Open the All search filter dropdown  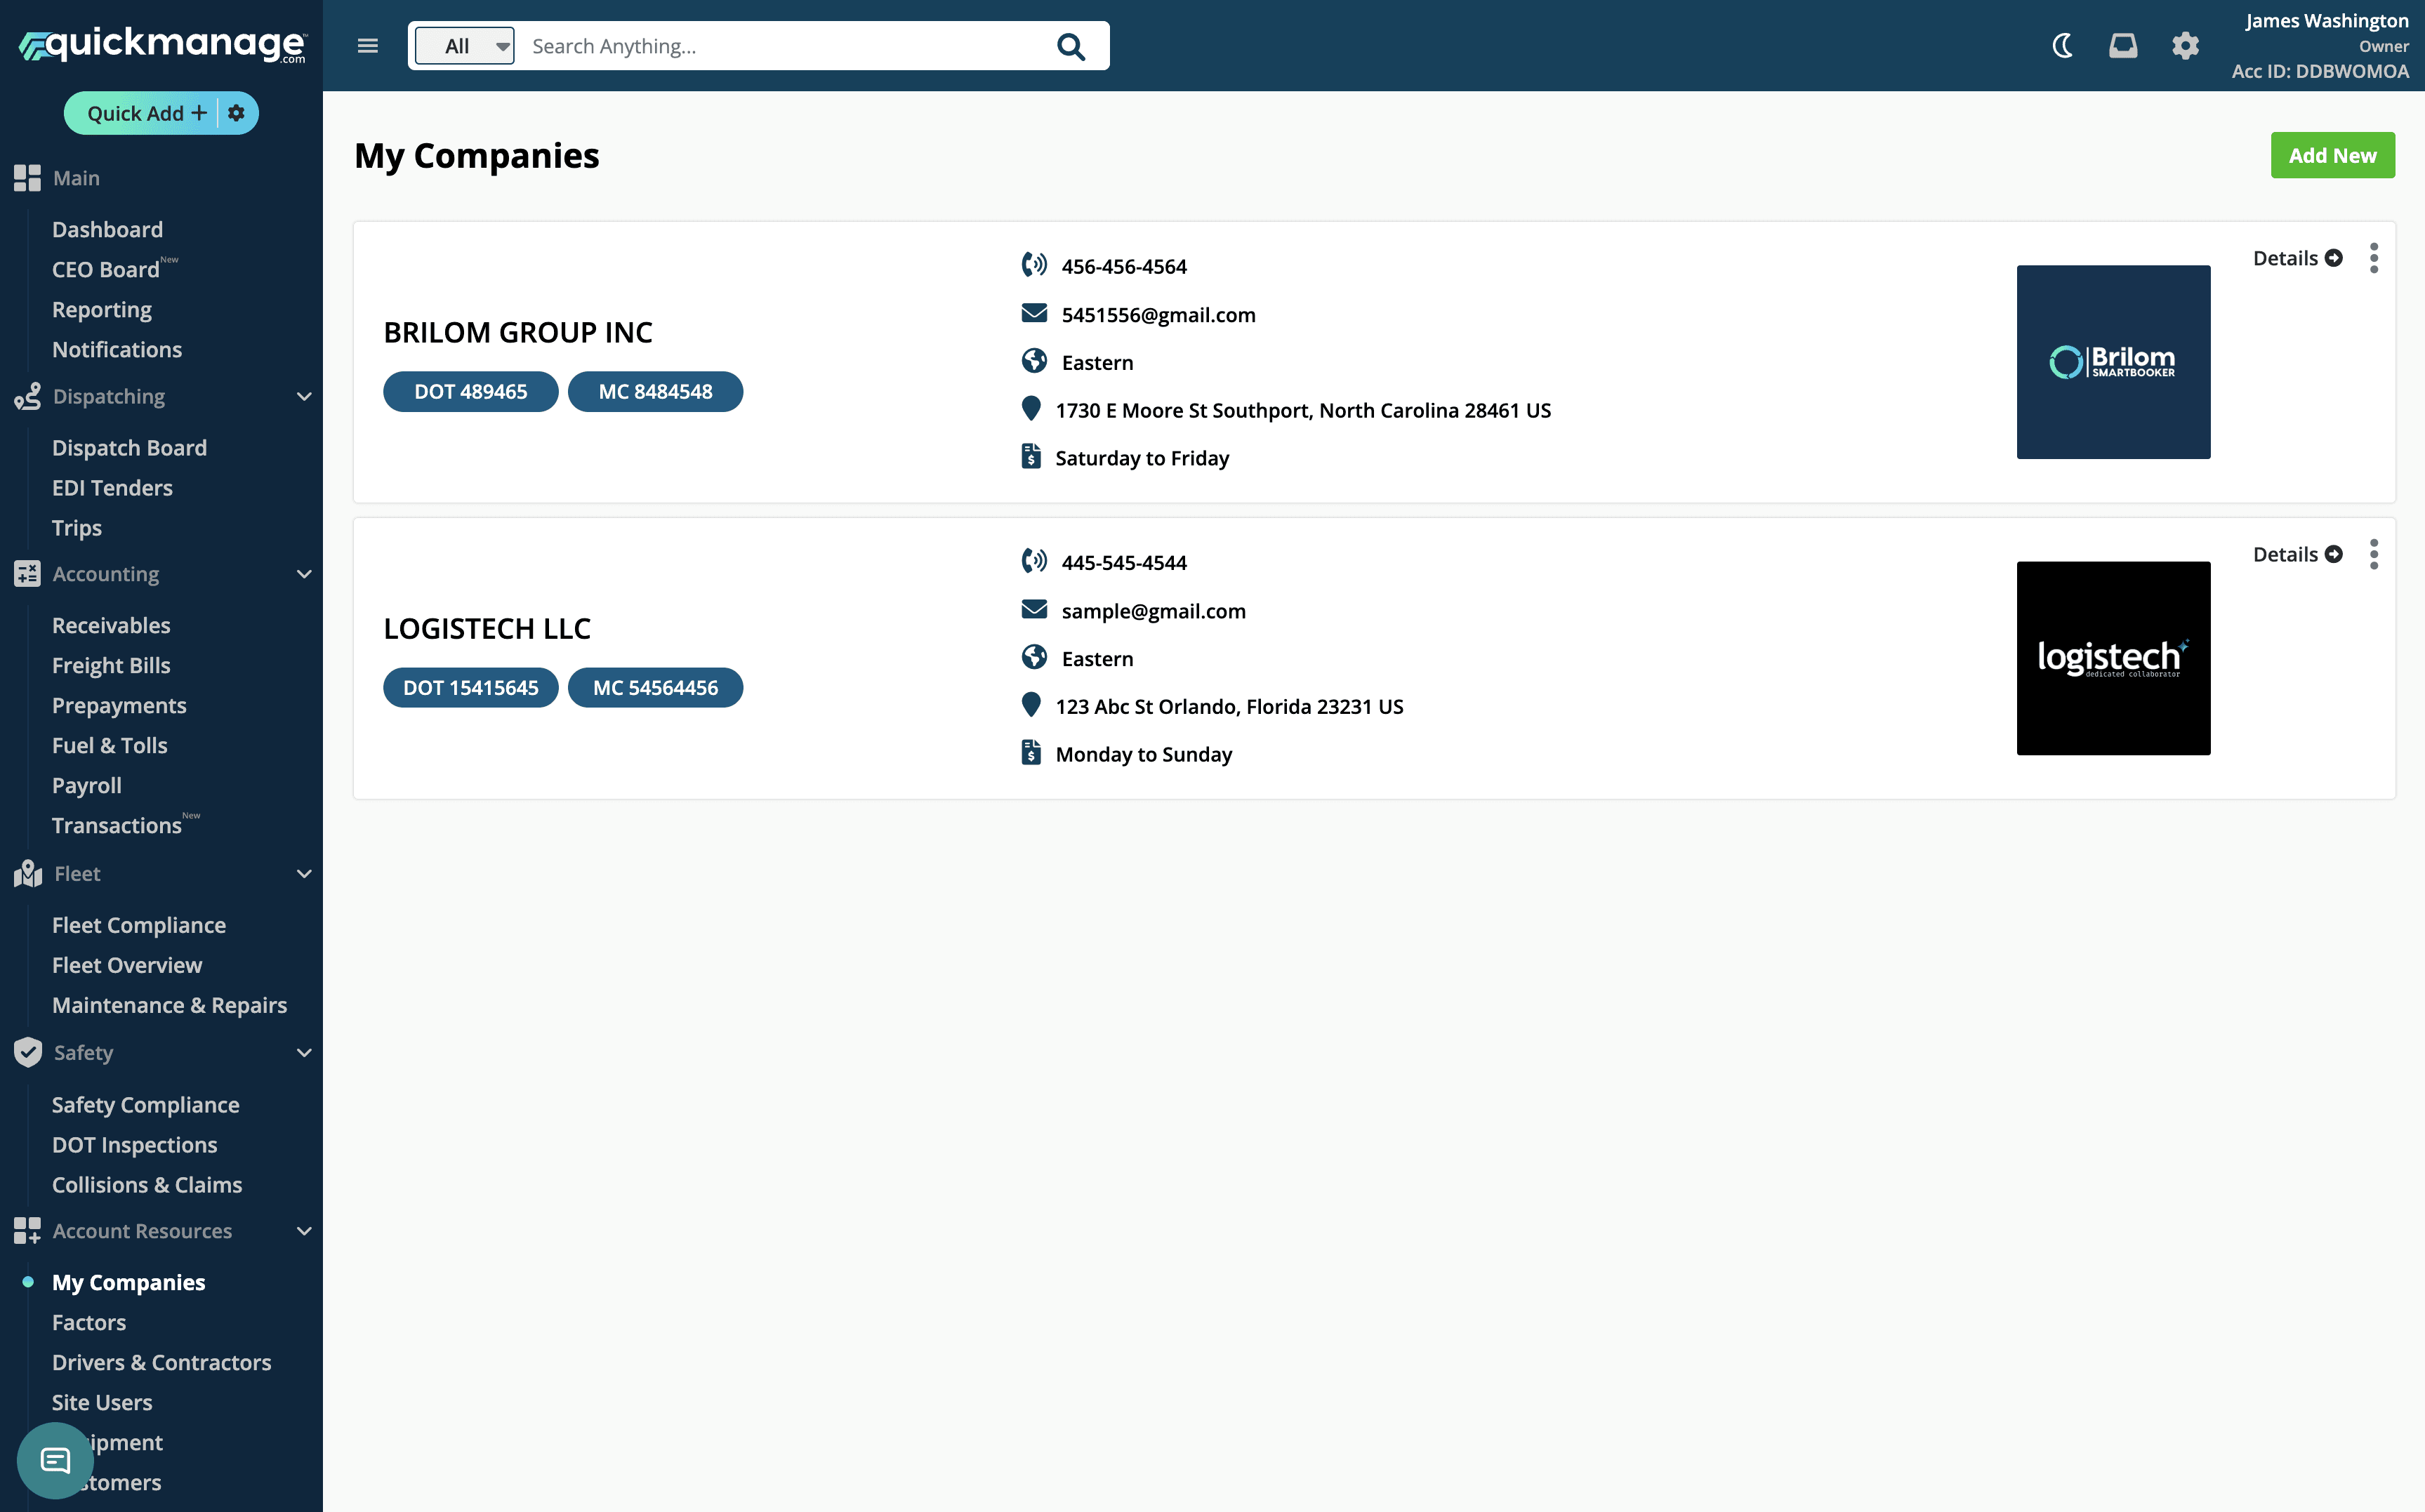[x=465, y=46]
